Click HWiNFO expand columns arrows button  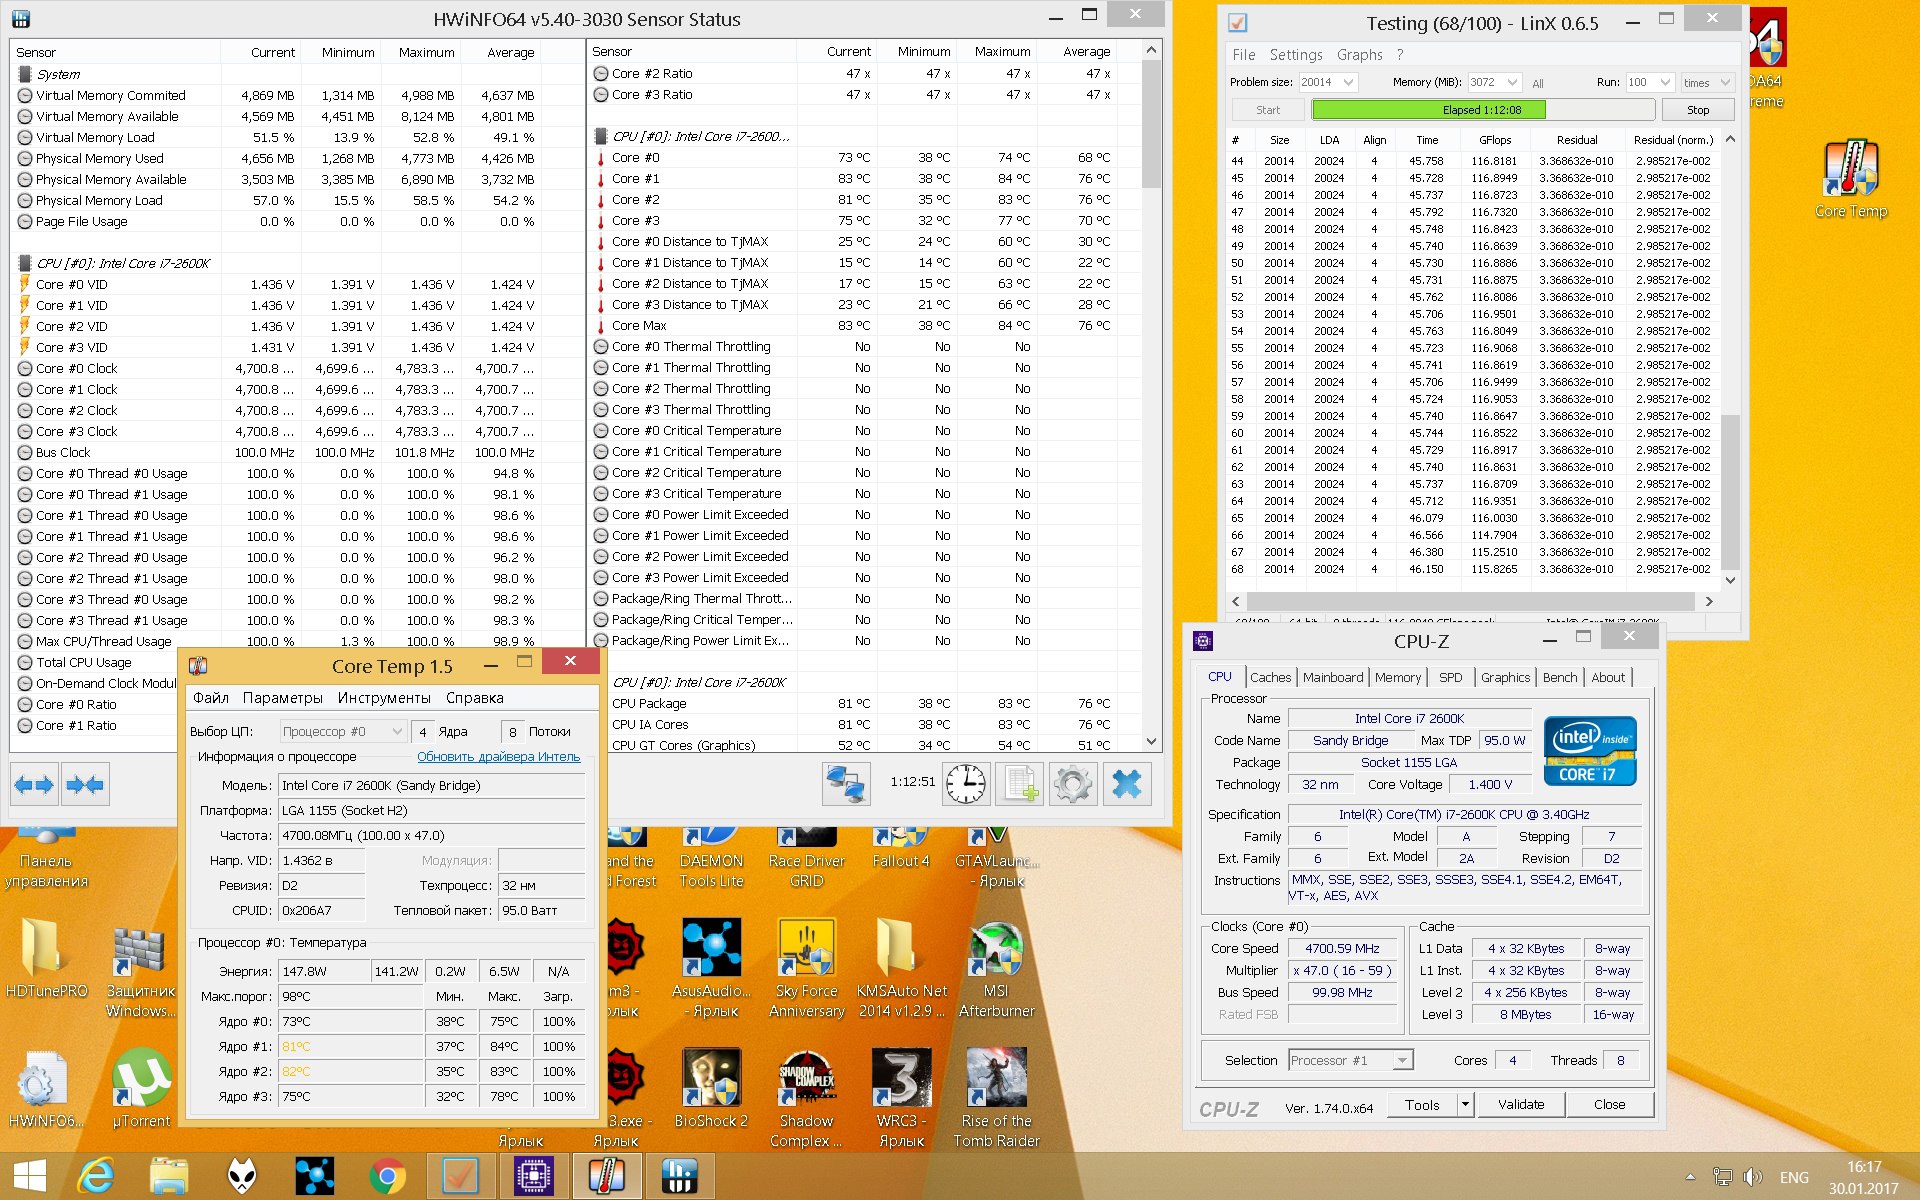click(34, 785)
